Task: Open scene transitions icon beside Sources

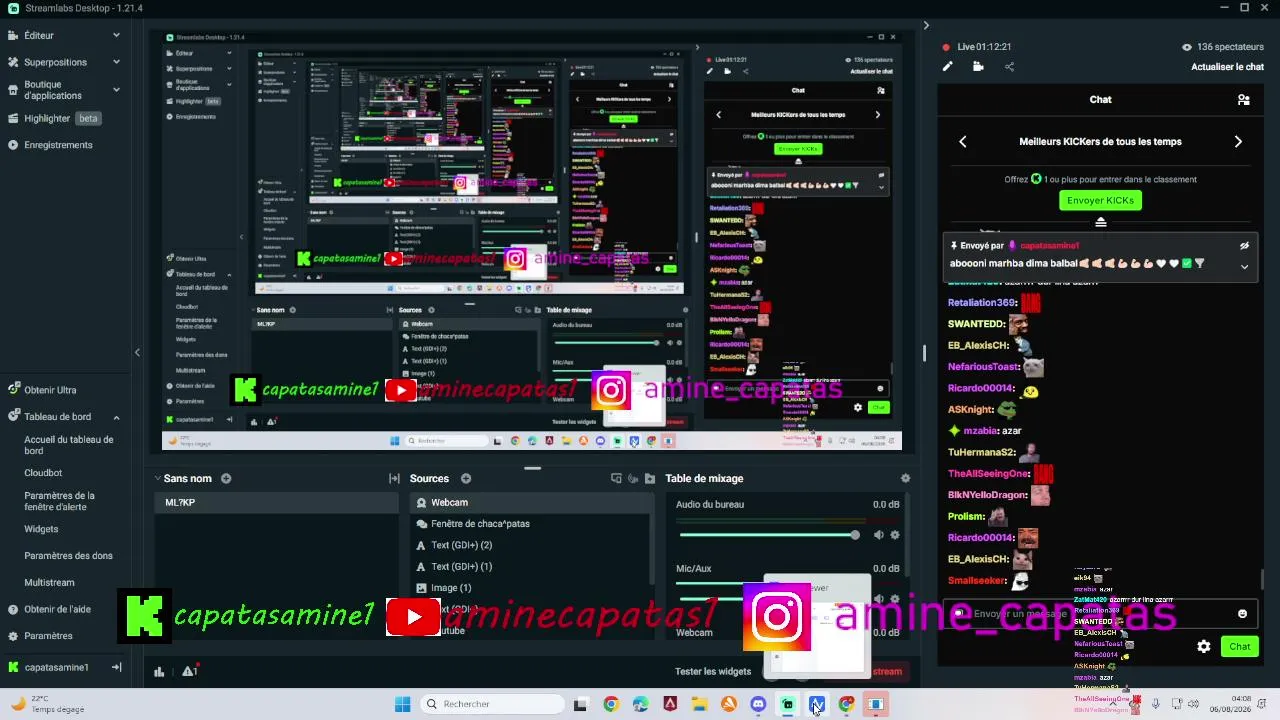Action: point(394,479)
